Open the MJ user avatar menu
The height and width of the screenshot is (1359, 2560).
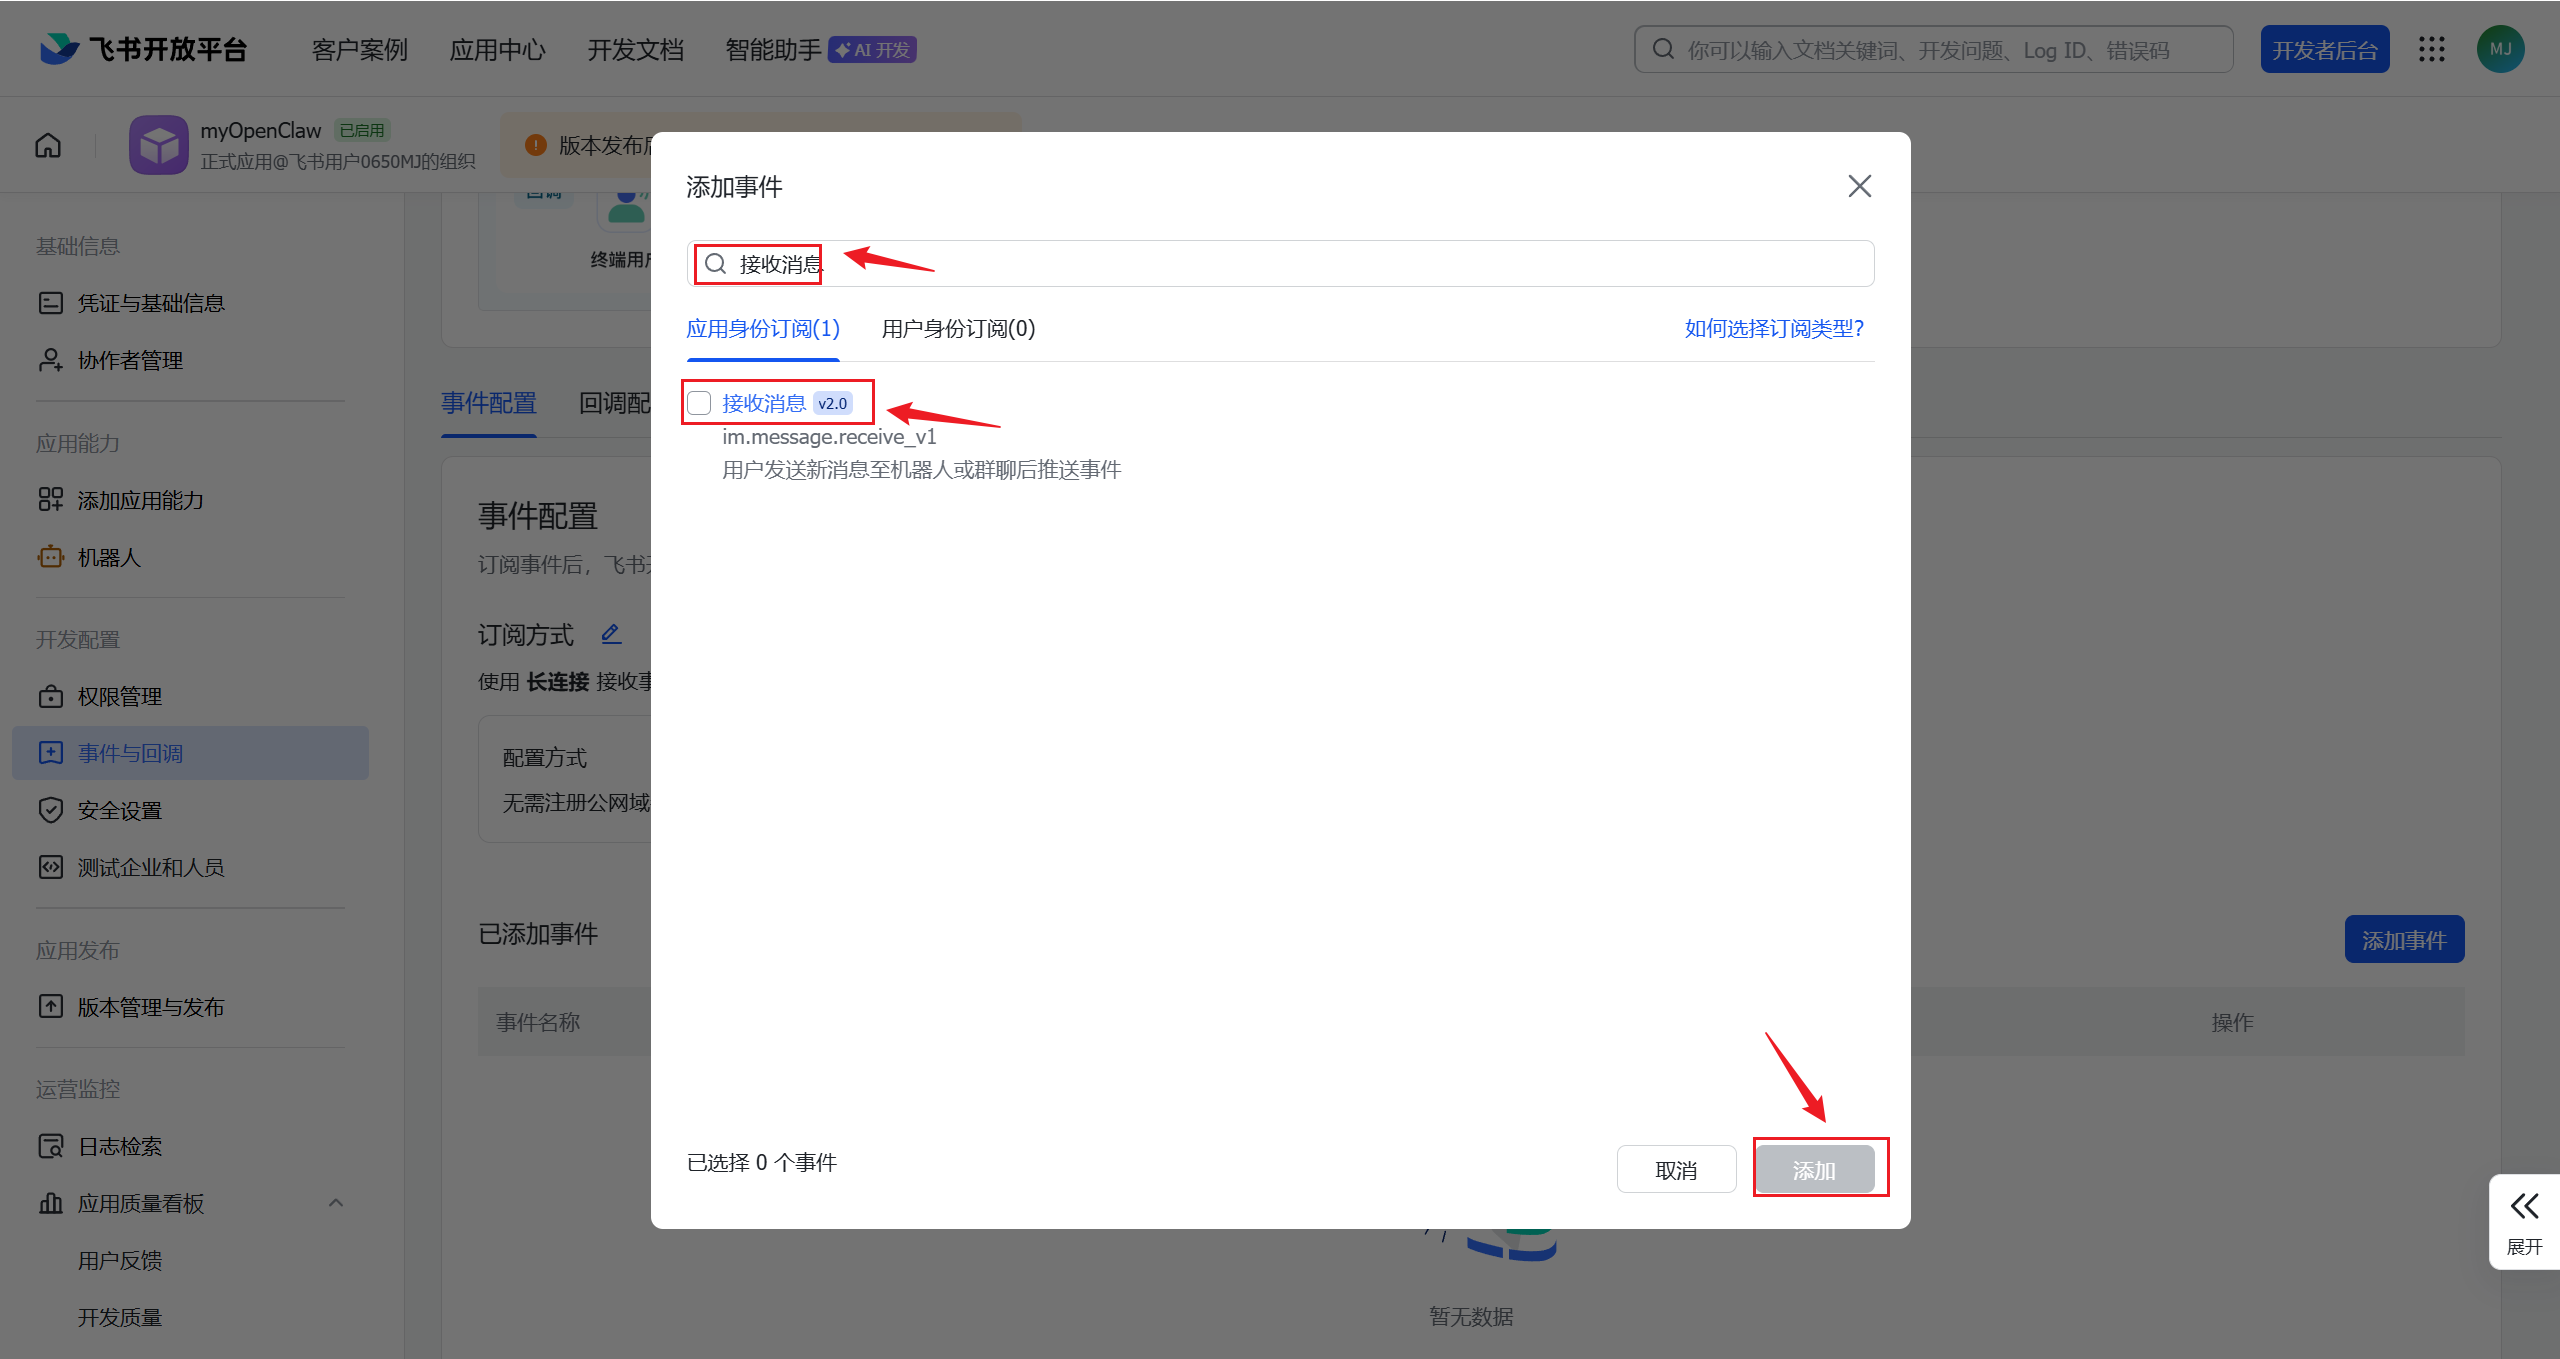(x=2501, y=49)
